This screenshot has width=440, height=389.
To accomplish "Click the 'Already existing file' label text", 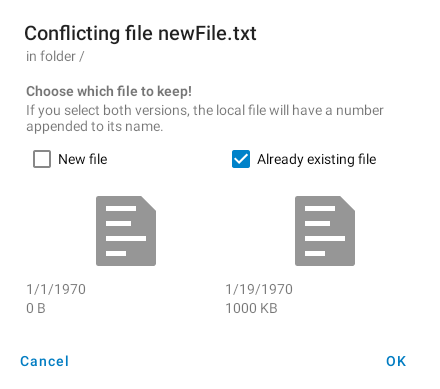I will (317, 159).
